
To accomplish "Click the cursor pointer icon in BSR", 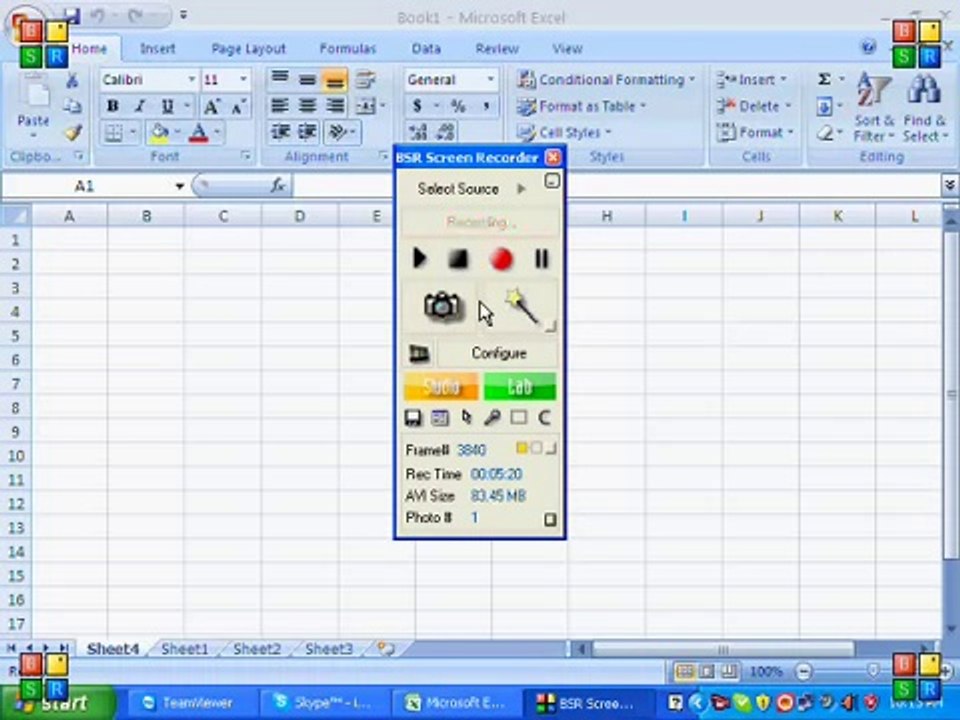I will (x=467, y=418).
